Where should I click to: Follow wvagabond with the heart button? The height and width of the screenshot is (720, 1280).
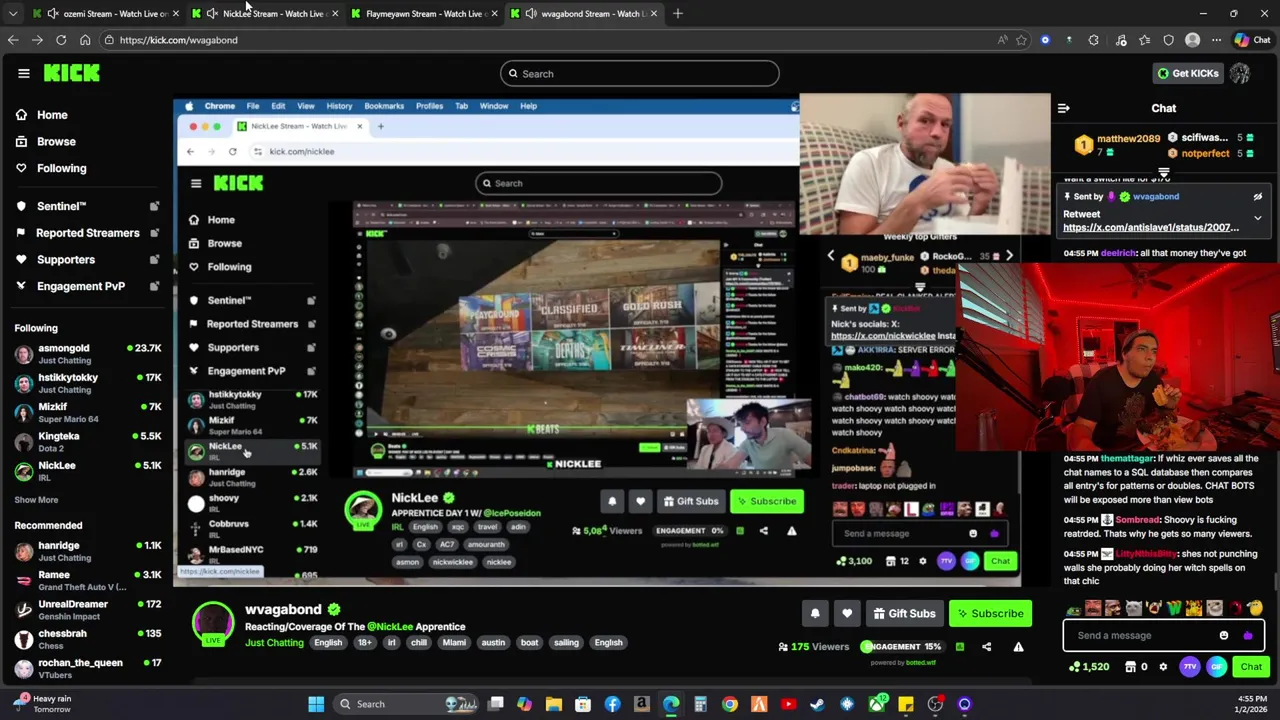coord(847,613)
